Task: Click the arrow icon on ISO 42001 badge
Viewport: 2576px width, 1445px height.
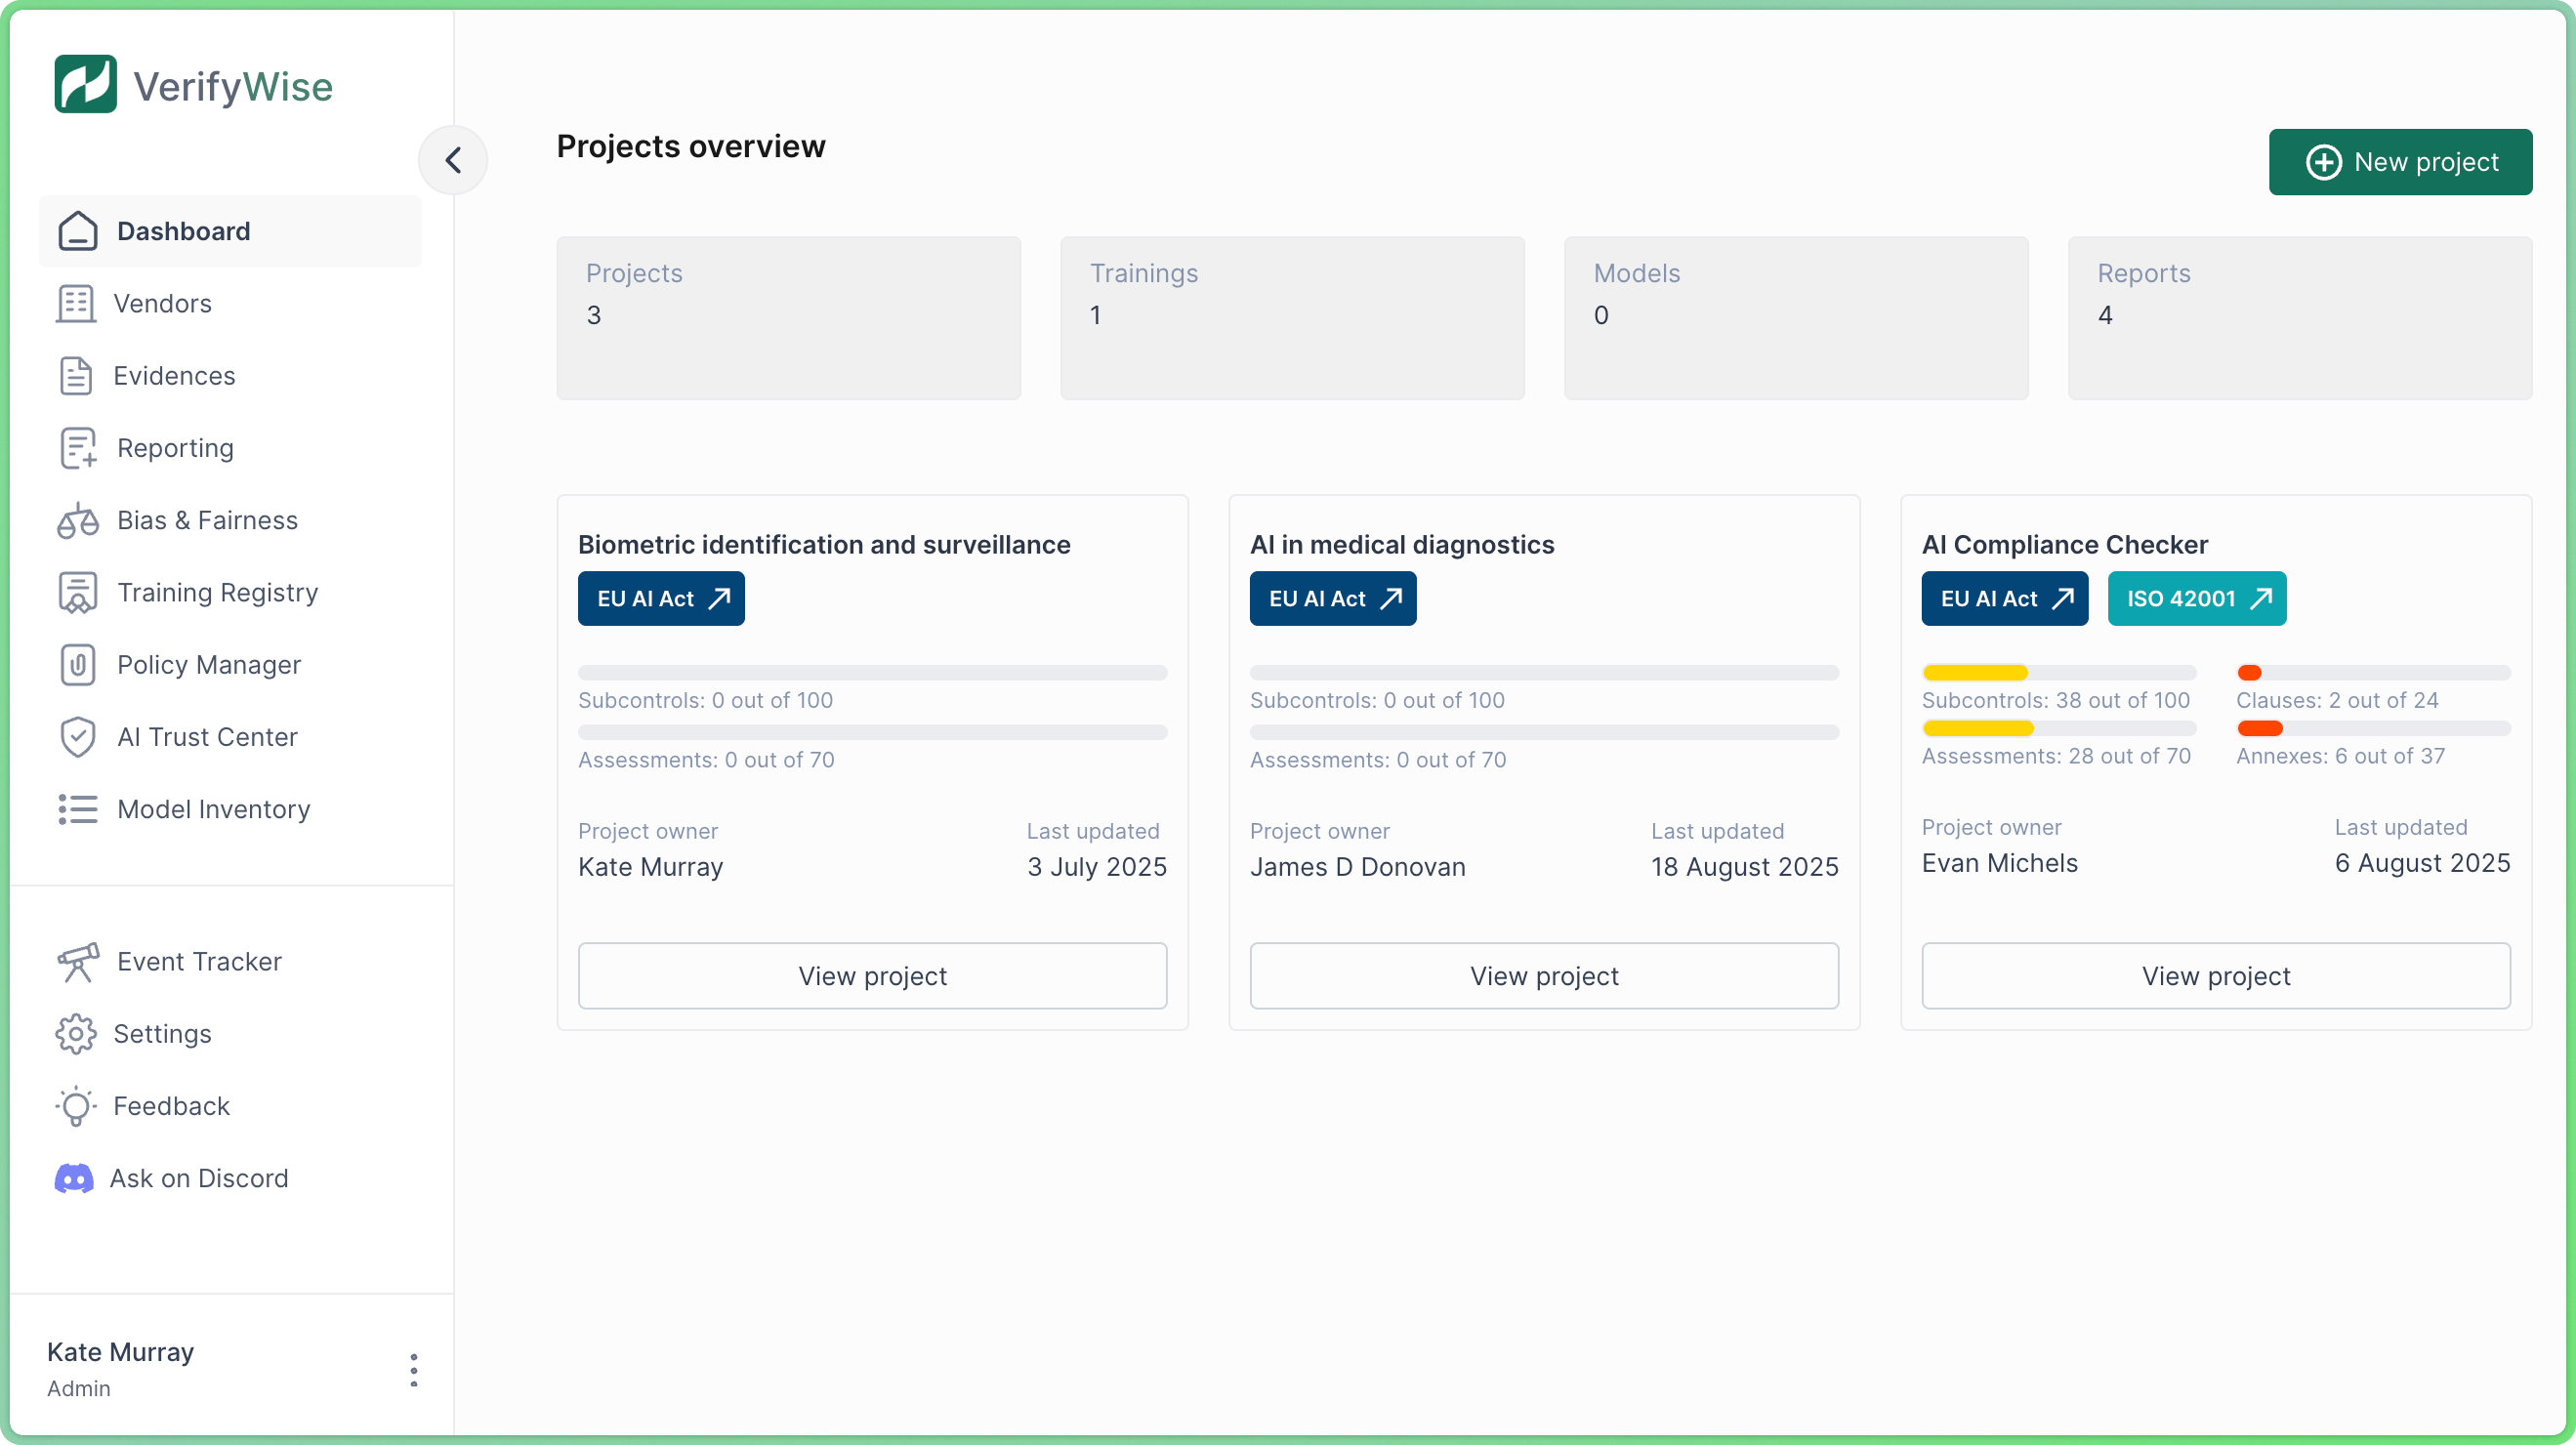Action: click(2260, 598)
